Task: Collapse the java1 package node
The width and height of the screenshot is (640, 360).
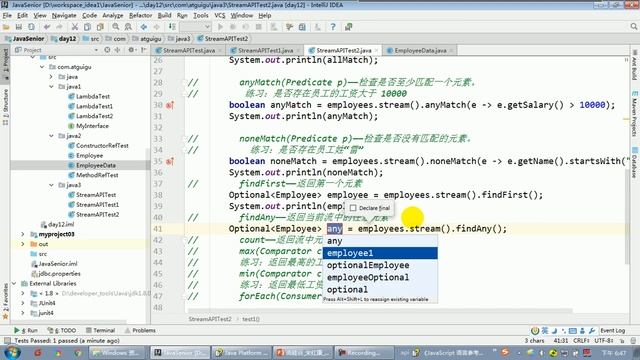Action: tap(51, 87)
